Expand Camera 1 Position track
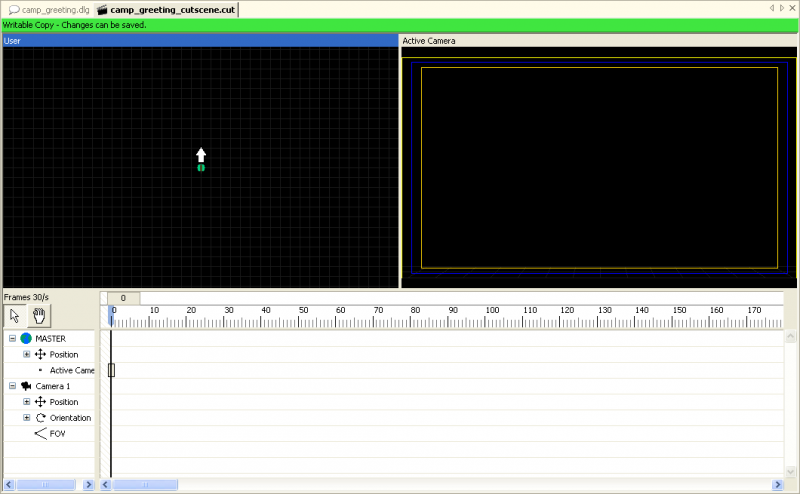The width and height of the screenshot is (800, 494). (27, 402)
